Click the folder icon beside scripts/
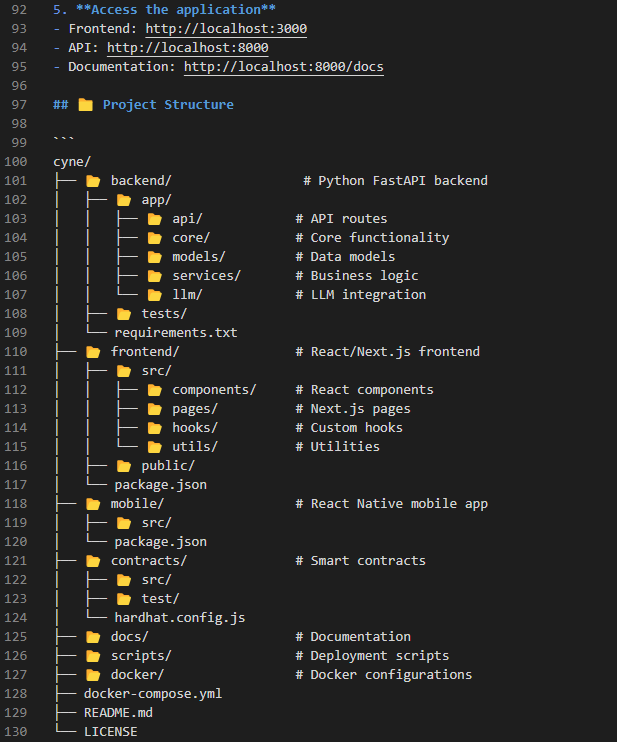The width and height of the screenshot is (617, 742). click(93, 656)
